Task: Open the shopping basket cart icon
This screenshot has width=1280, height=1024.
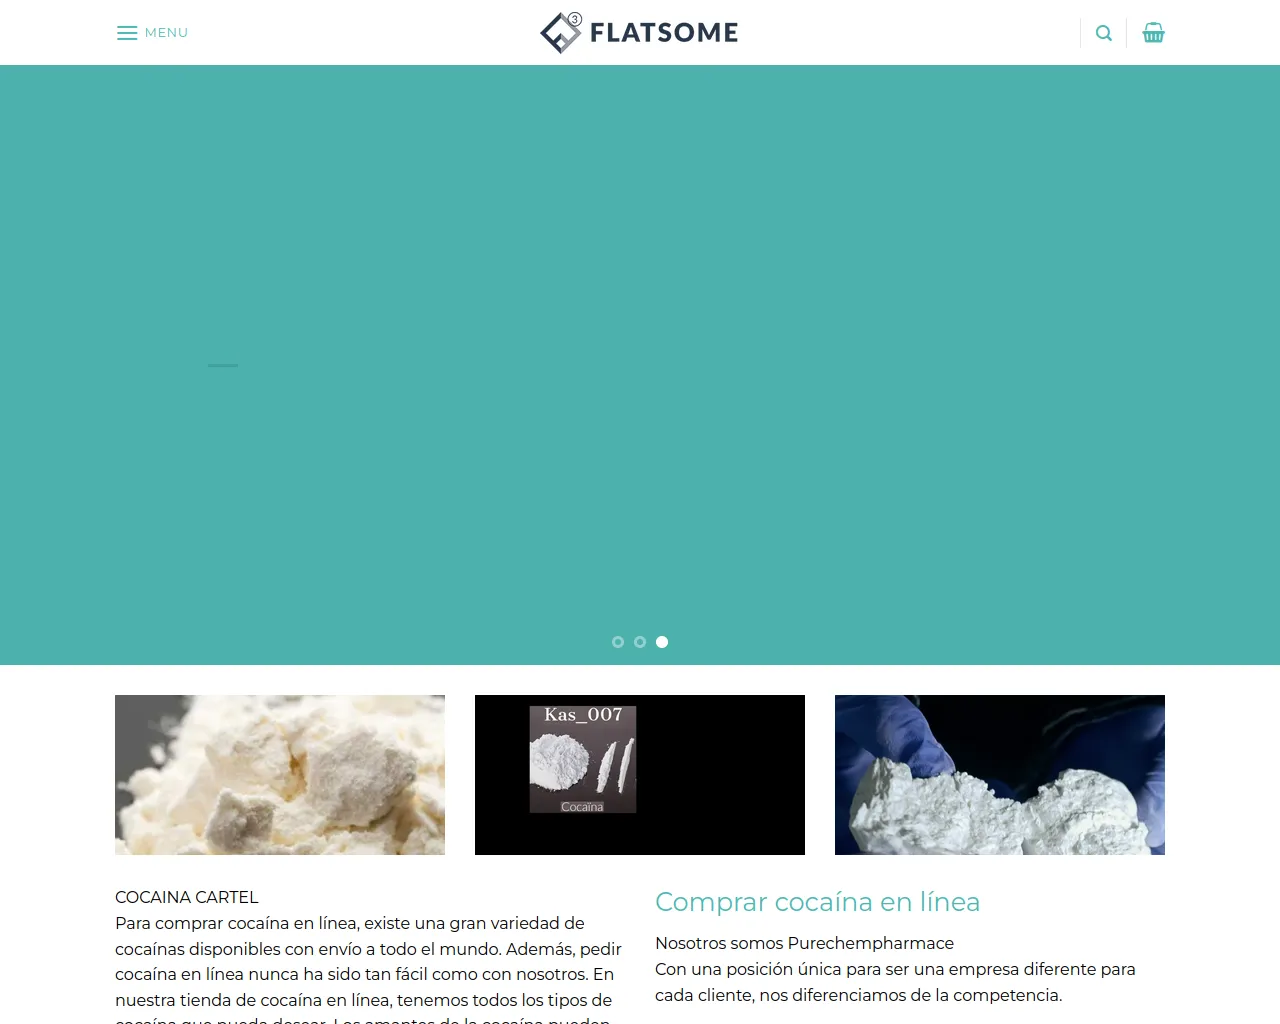Action: [1153, 33]
